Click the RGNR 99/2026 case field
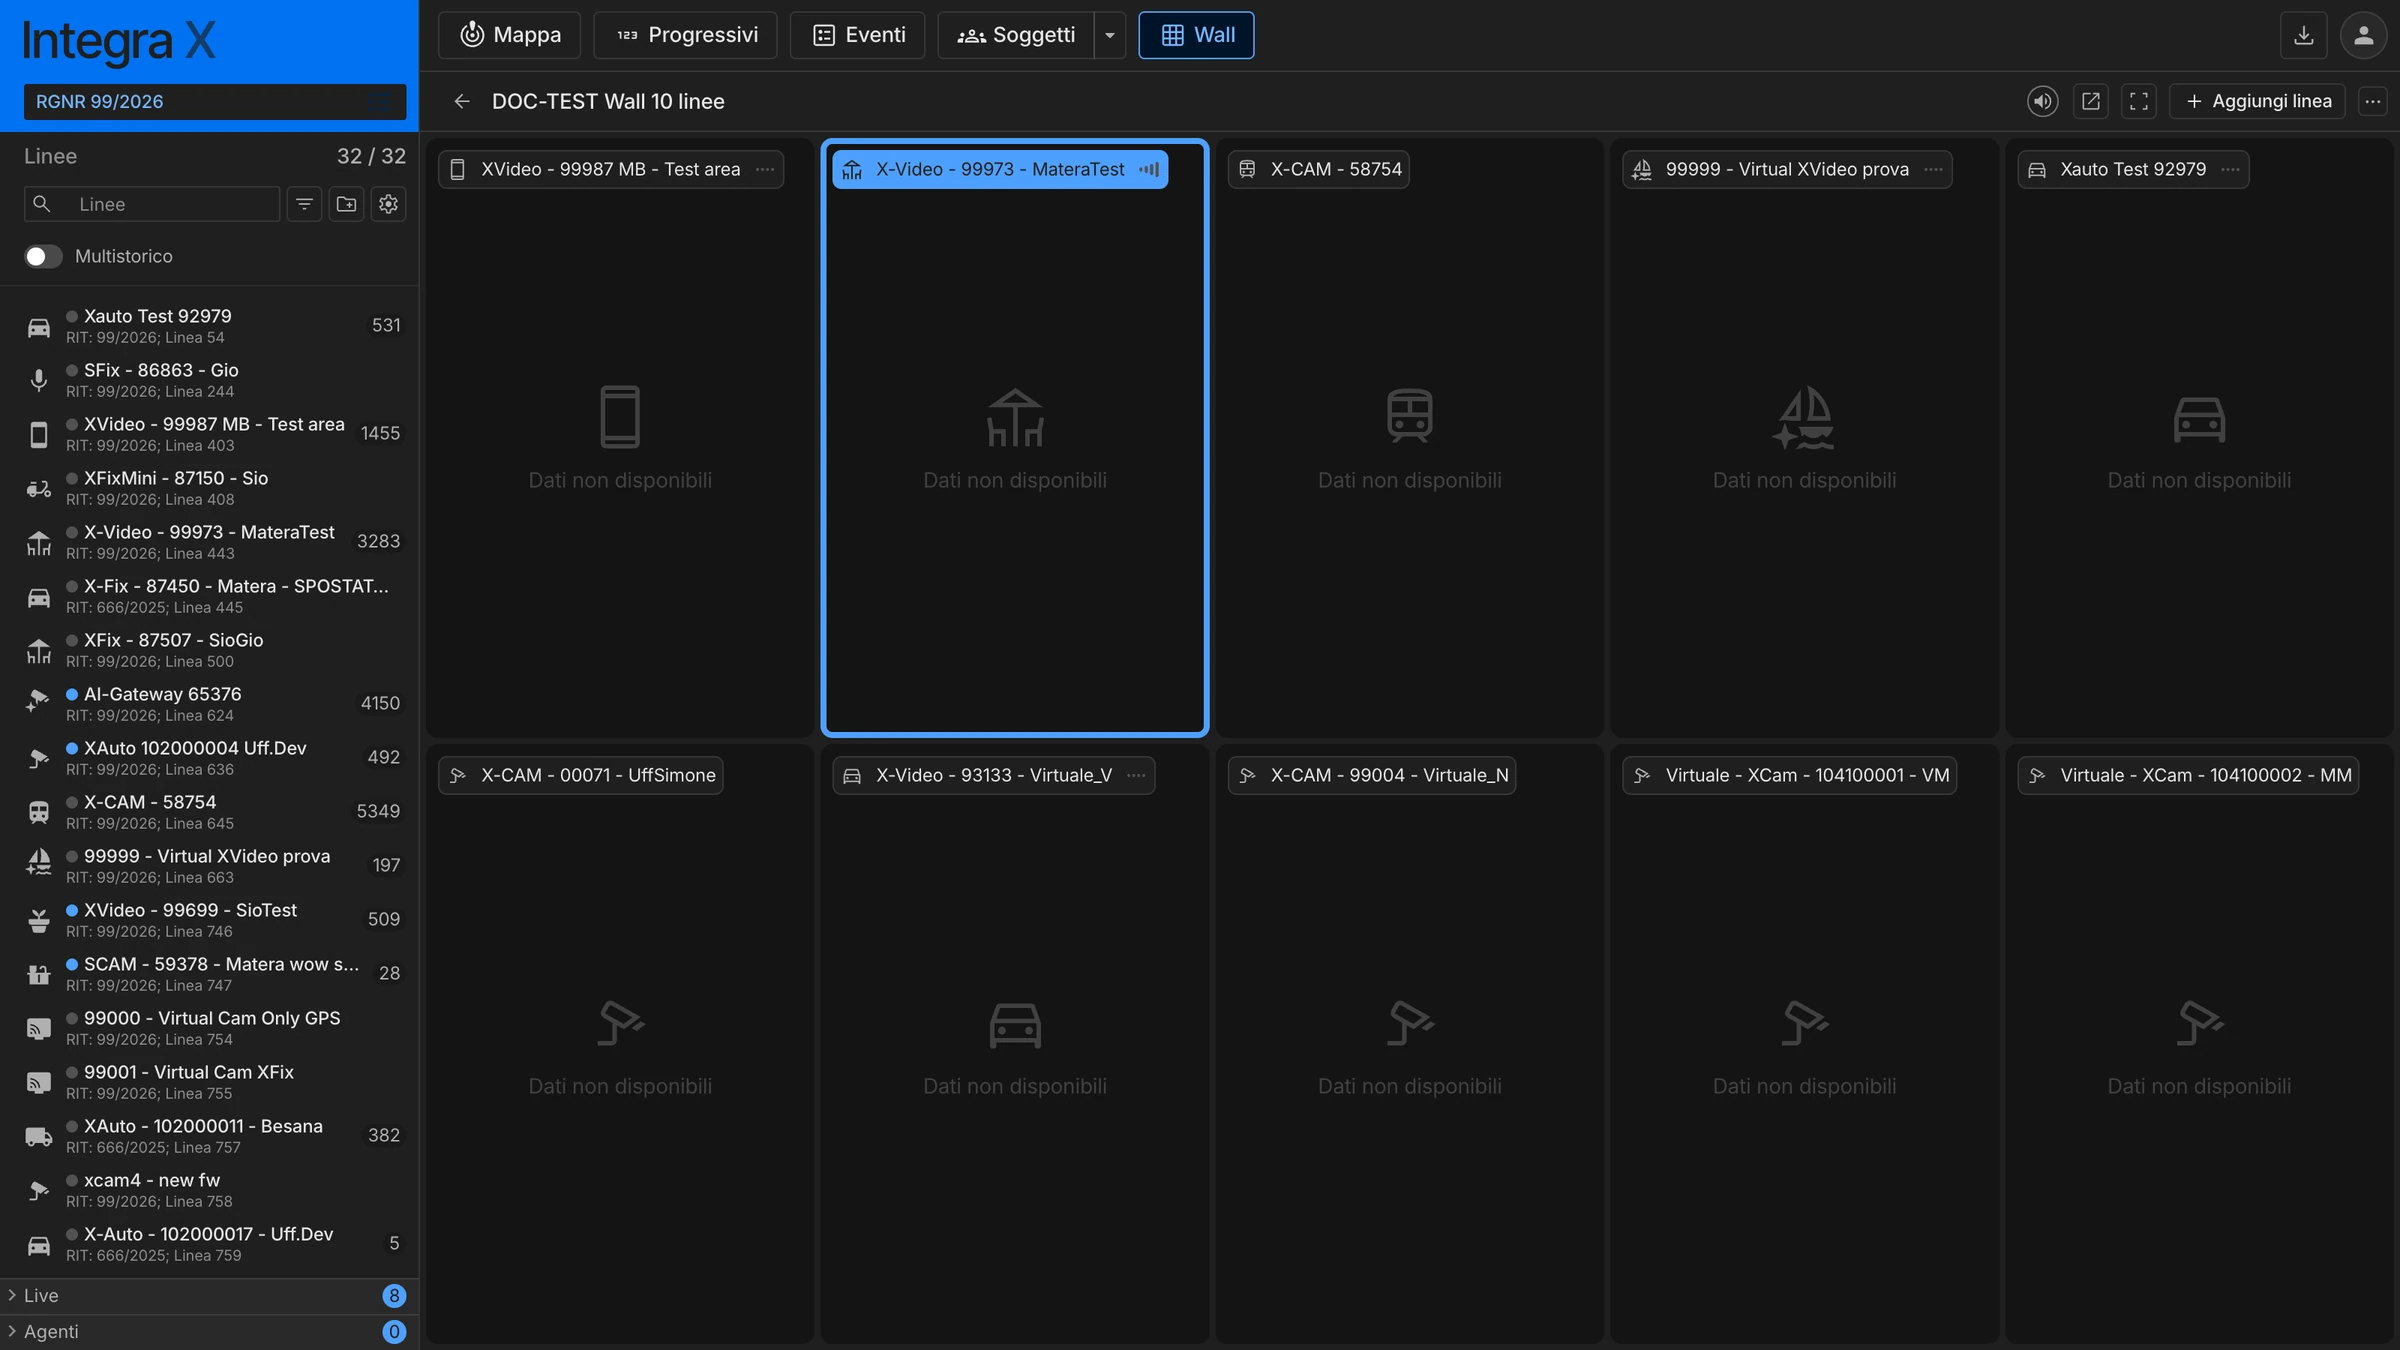Screen dimensions: 2400x1350 coord(215,102)
